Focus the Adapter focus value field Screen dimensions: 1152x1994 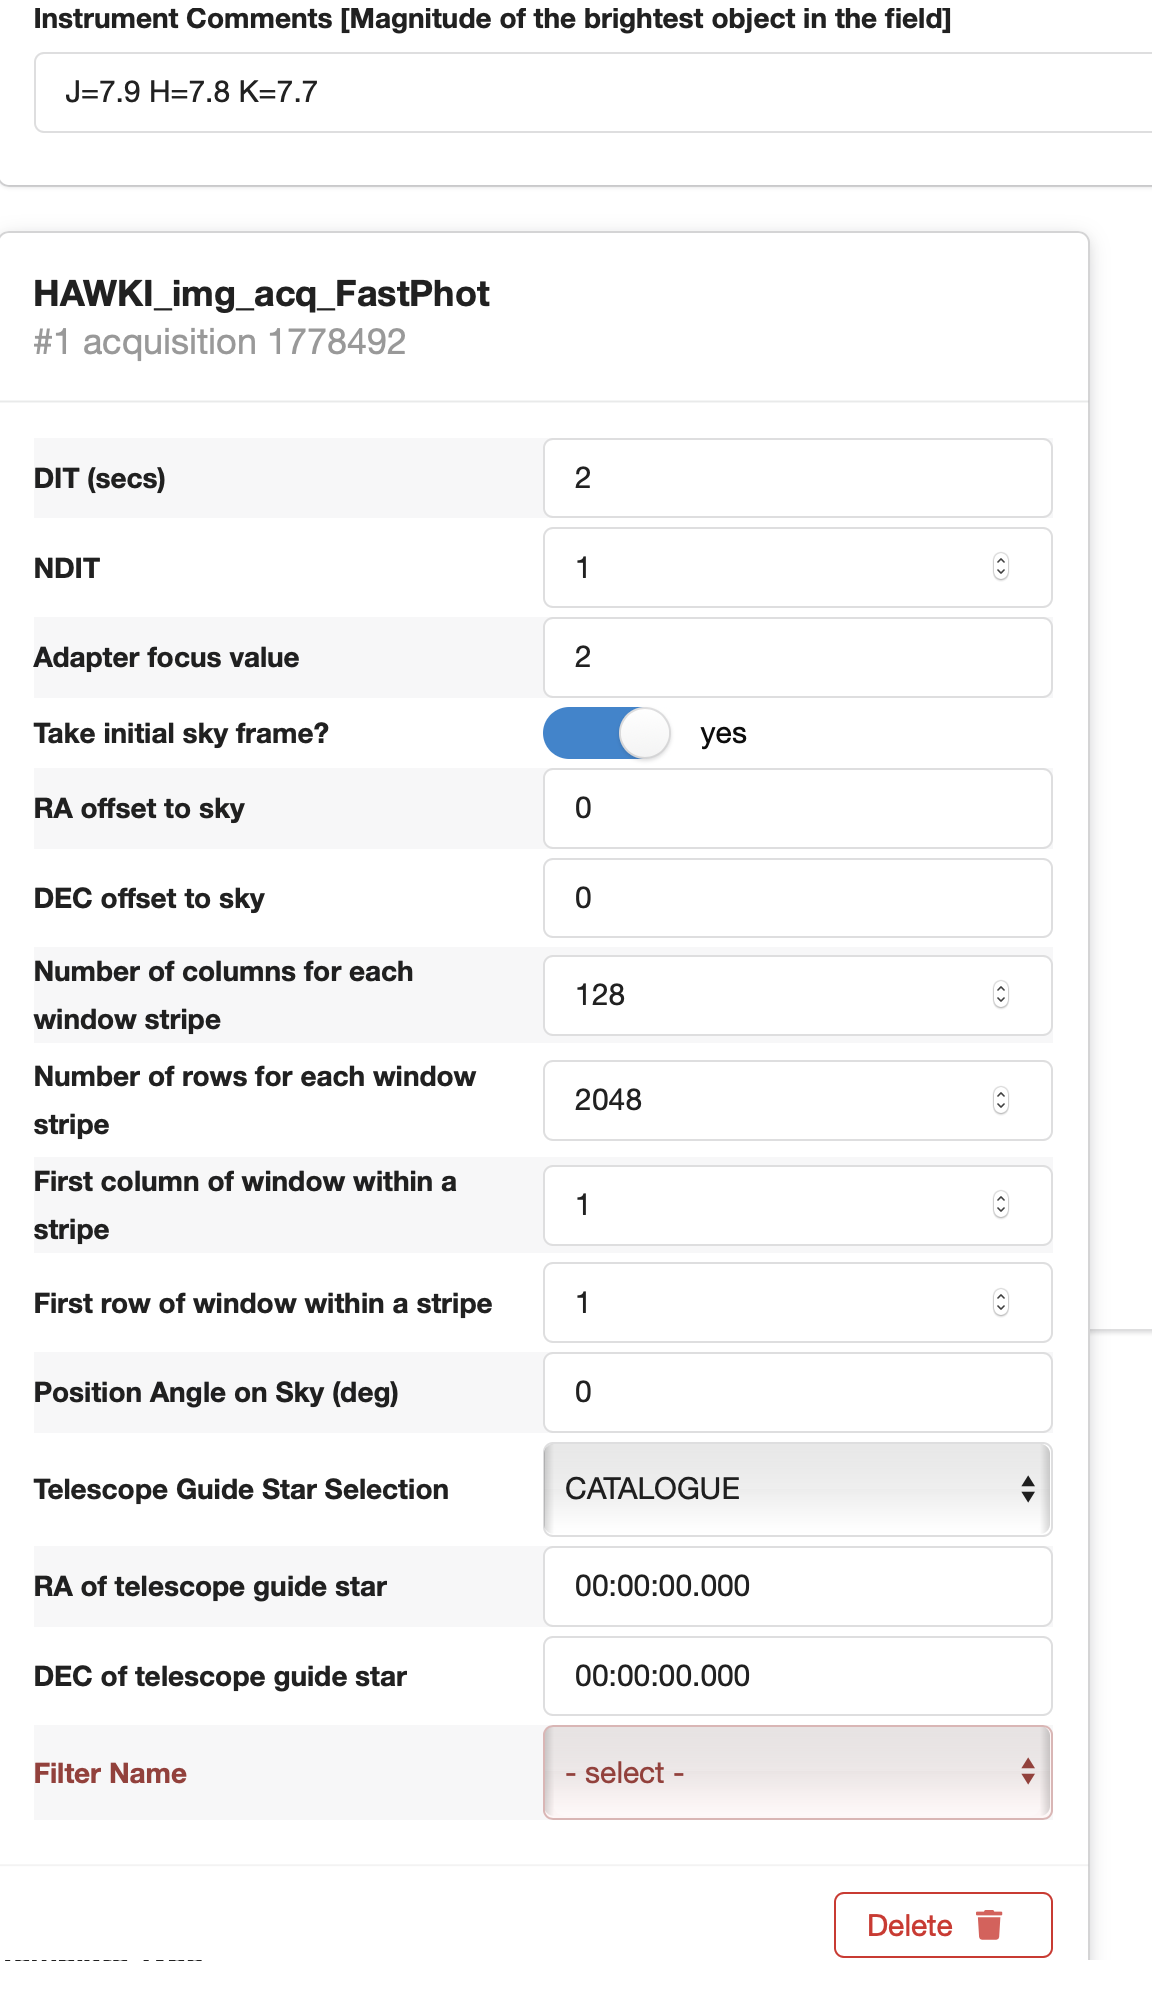point(797,657)
